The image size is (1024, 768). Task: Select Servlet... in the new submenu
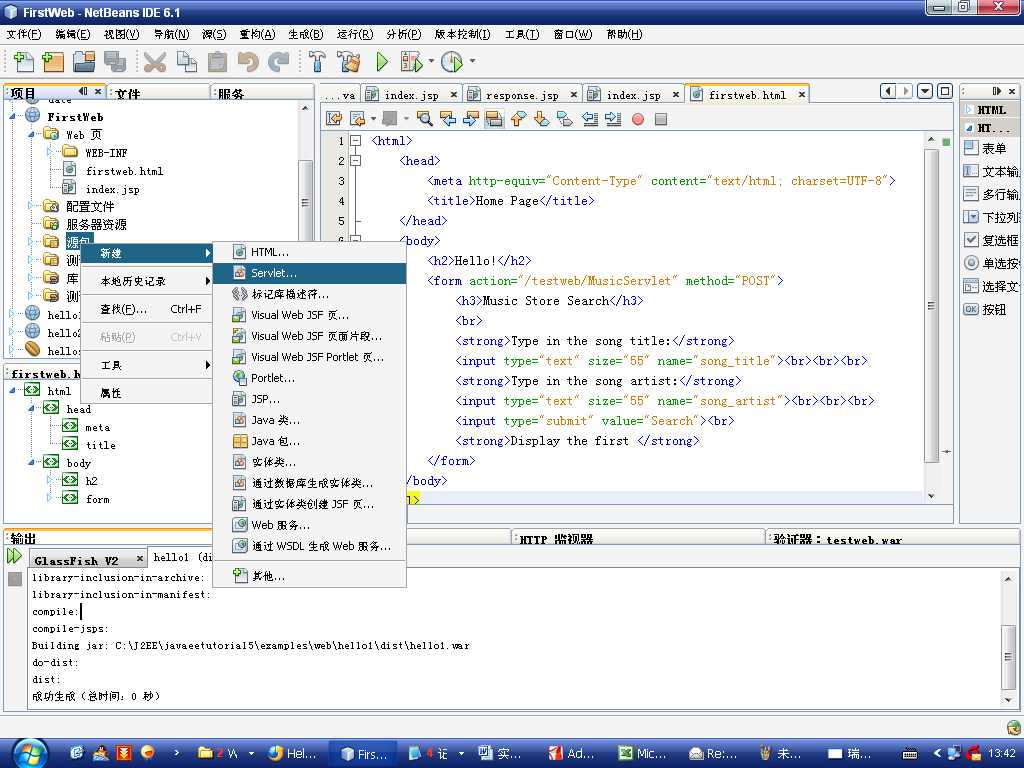(x=310, y=273)
